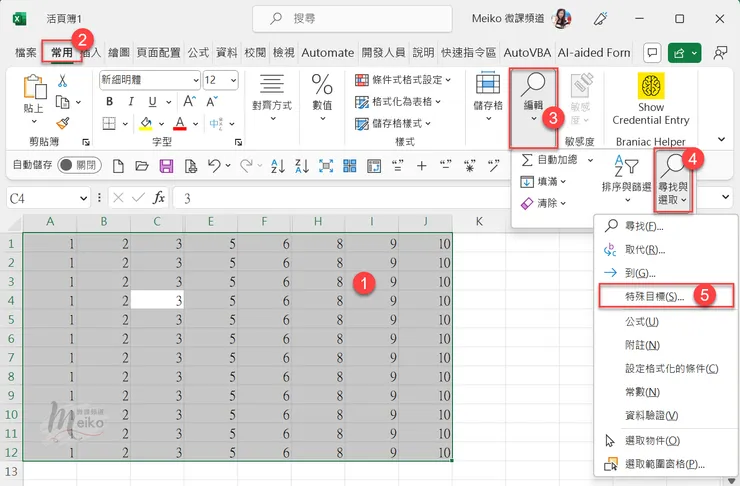Click the Sort and Filter button

(x=626, y=178)
